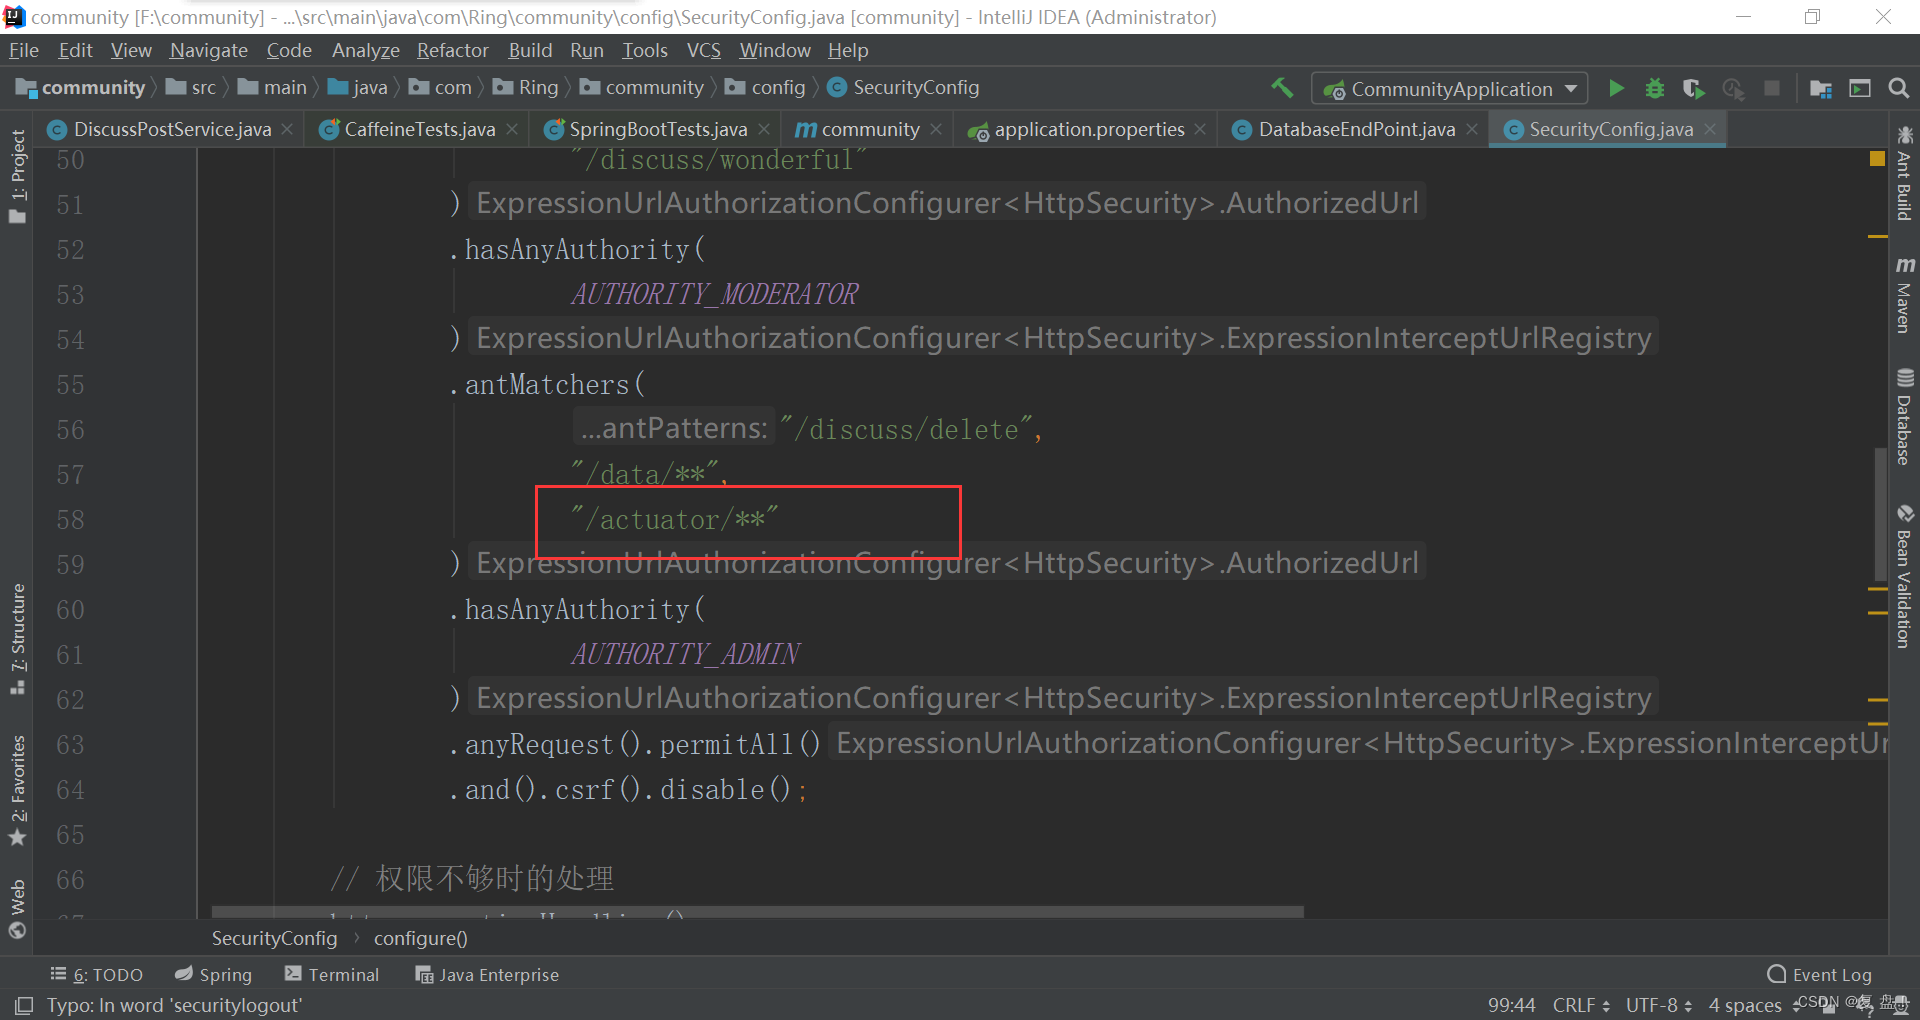1920x1020 pixels.
Task: Open the Event Log
Action: pyautogui.click(x=1819, y=974)
